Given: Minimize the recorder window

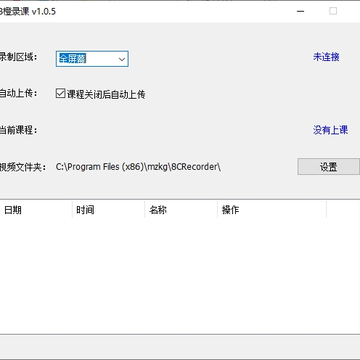Looking at the screenshot, I should pos(300,11).
